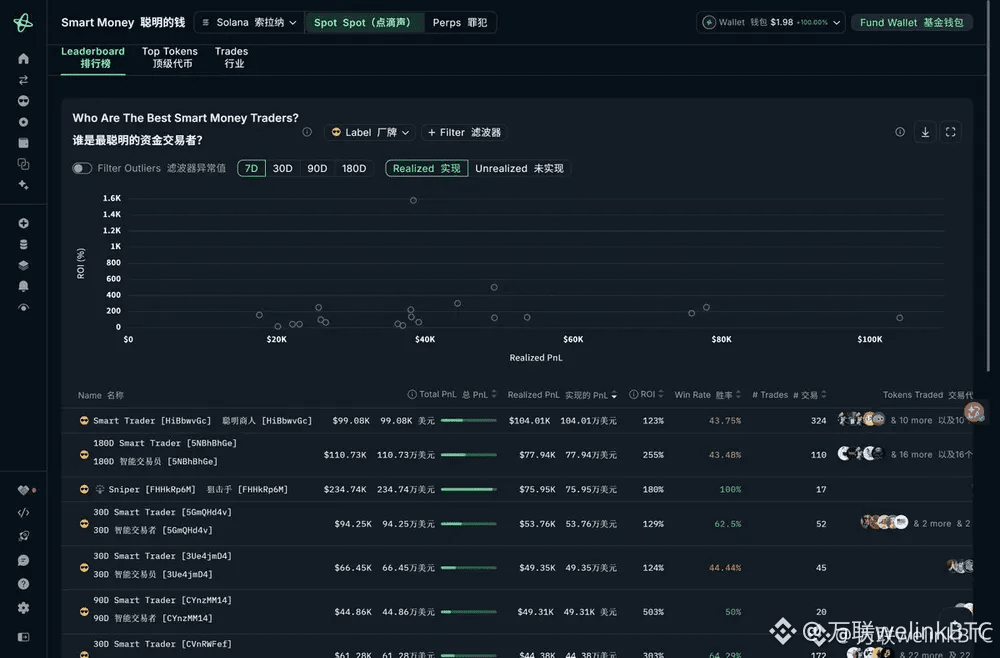Toggle the Filter Outliers switch
Image resolution: width=1000 pixels, height=658 pixels.
tap(82, 168)
